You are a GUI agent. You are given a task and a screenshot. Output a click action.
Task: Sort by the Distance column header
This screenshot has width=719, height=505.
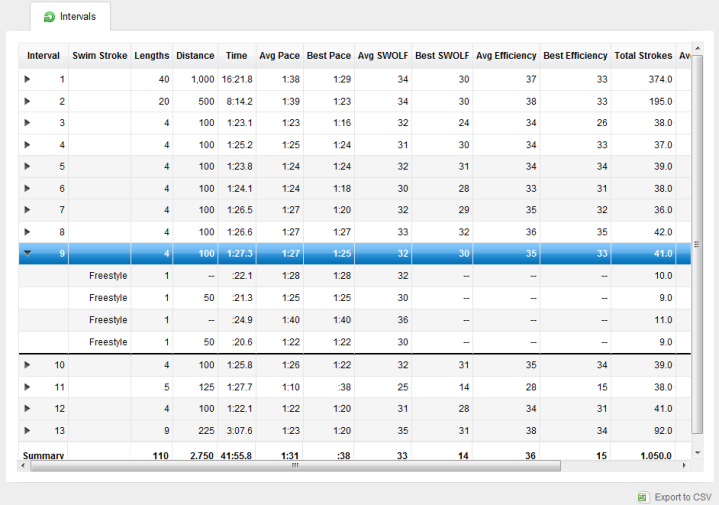(x=195, y=55)
